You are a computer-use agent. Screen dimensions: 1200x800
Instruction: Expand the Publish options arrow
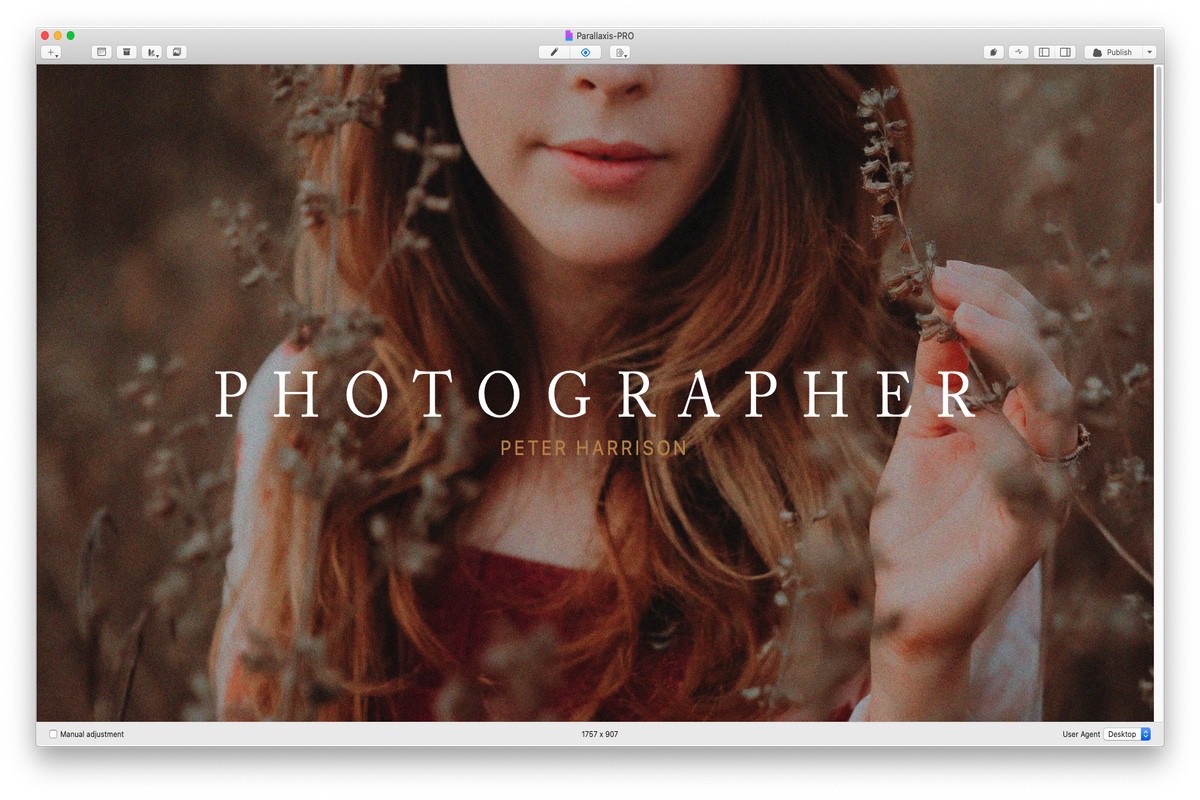click(x=1150, y=52)
